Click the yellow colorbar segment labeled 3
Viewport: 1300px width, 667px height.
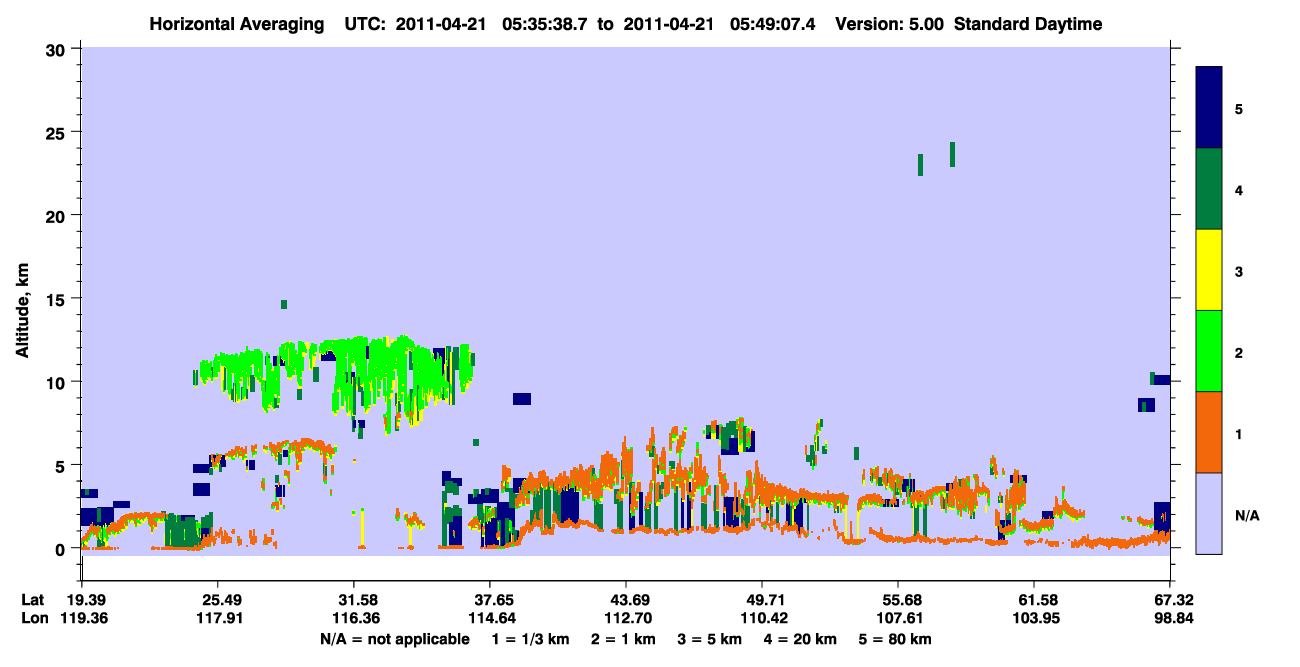click(x=1209, y=270)
